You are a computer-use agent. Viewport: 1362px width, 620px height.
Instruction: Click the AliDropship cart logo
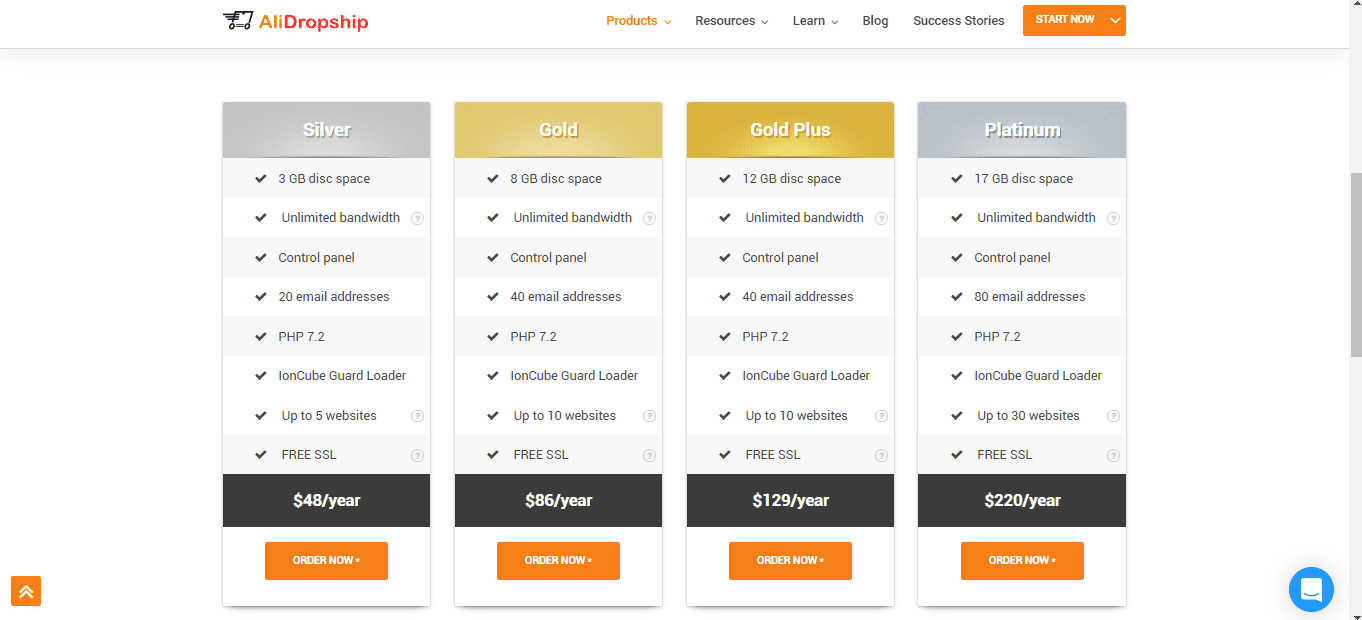[295, 20]
